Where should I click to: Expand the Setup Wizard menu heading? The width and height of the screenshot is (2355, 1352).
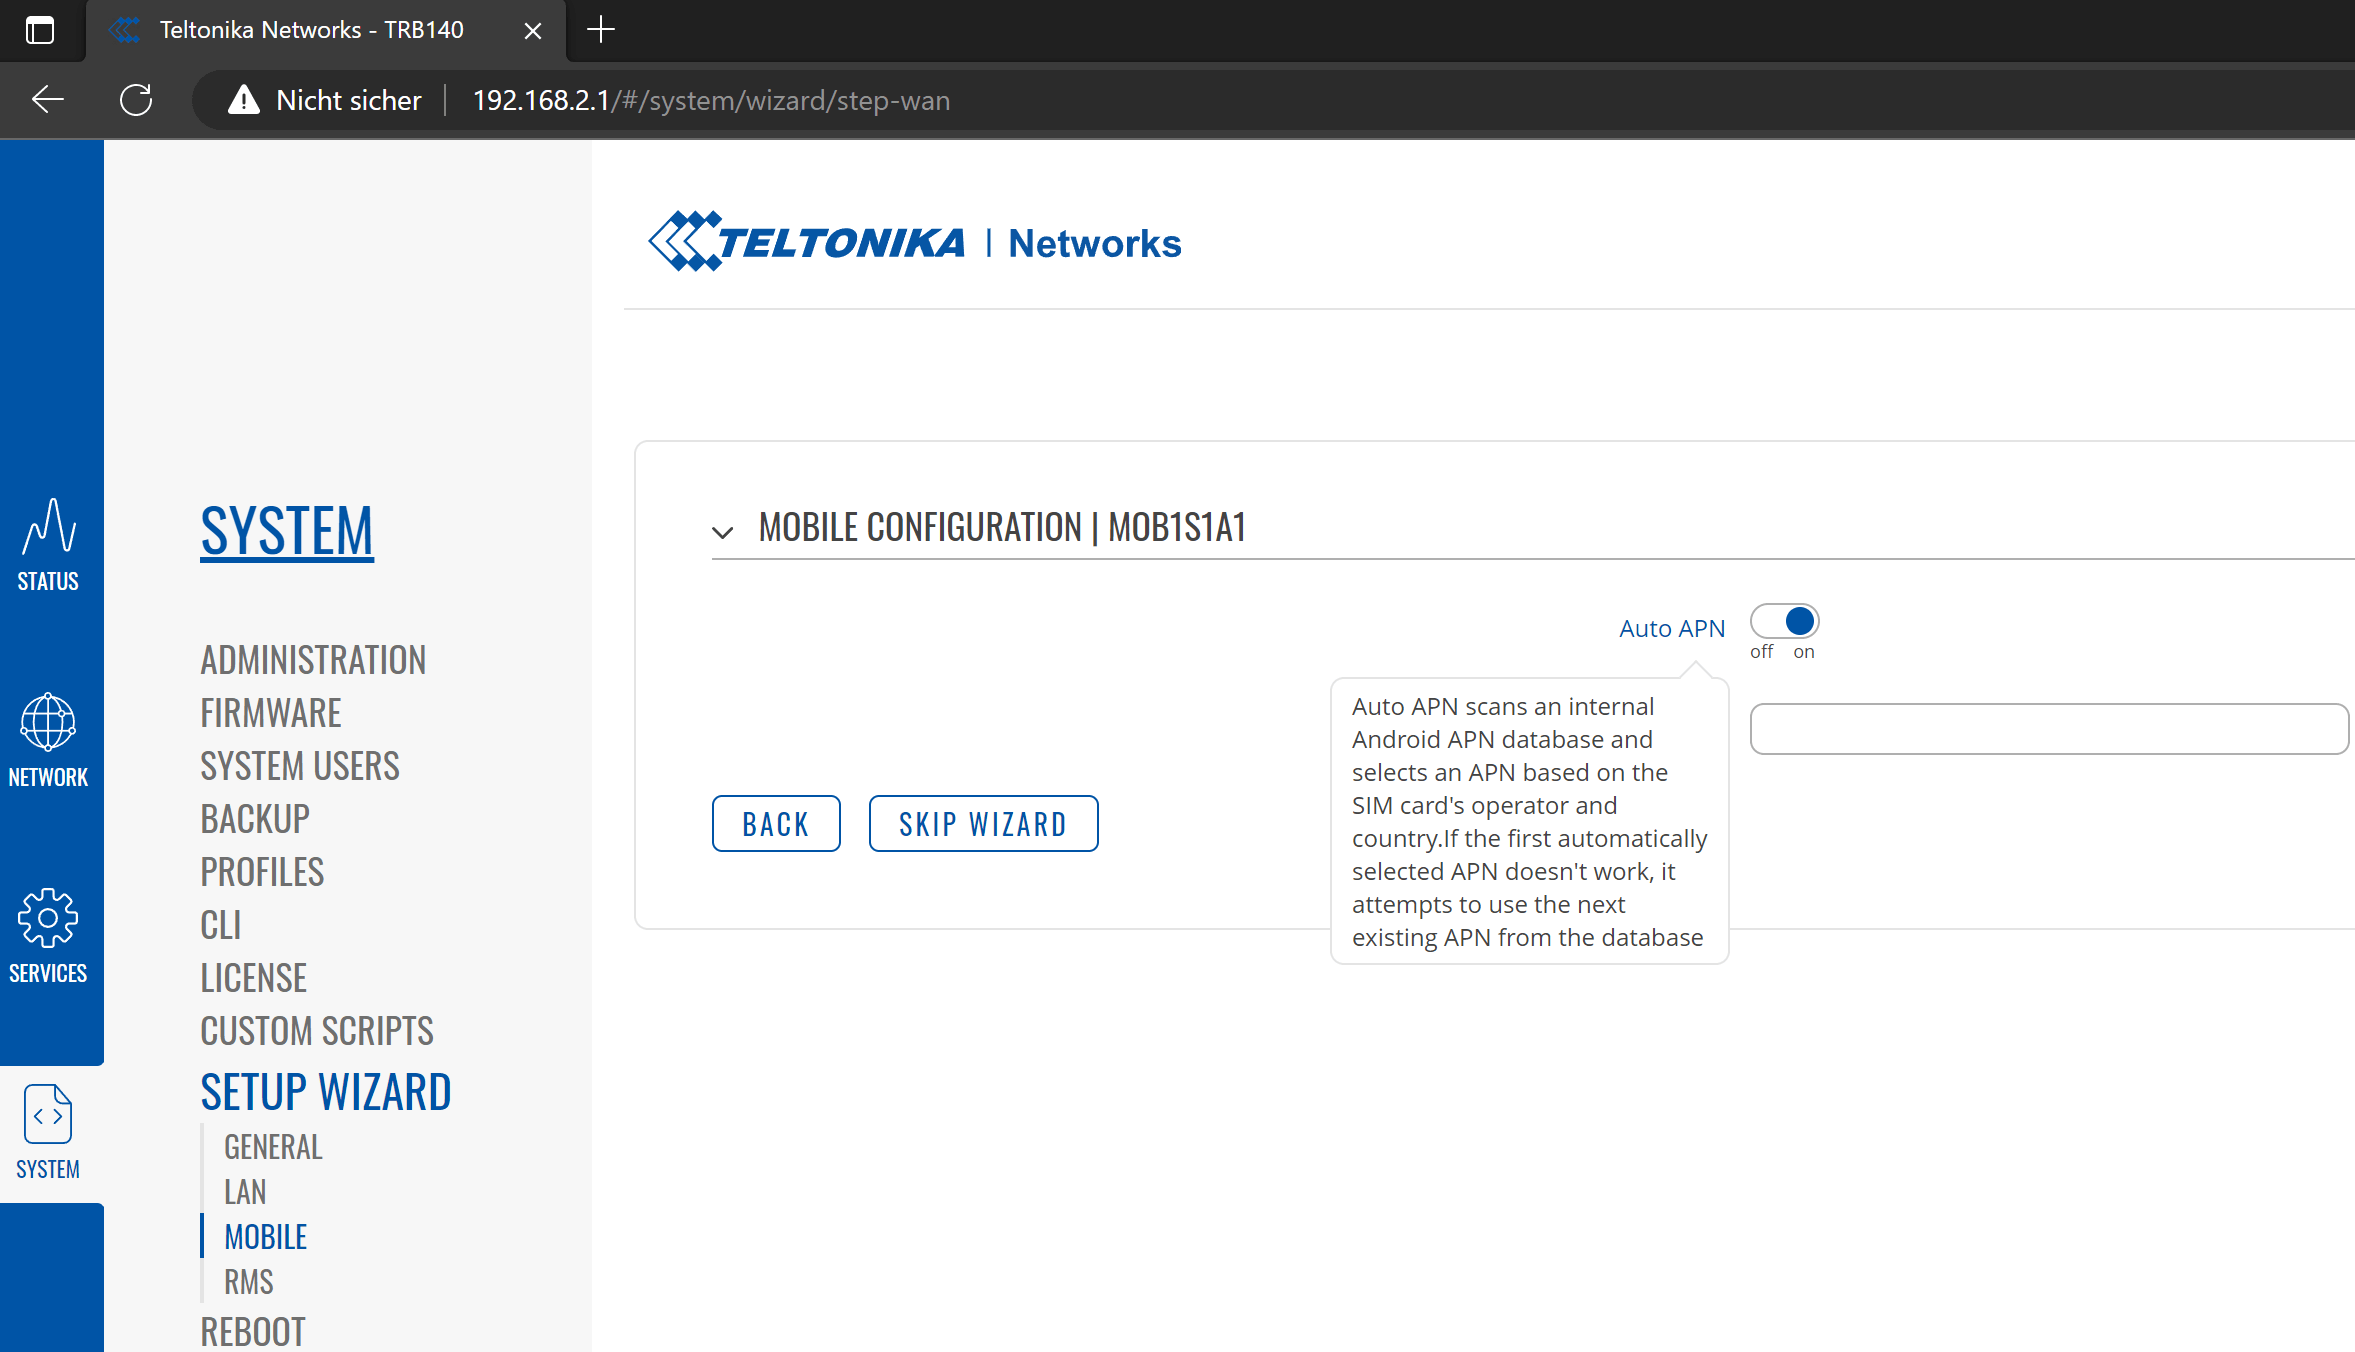[x=326, y=1091]
